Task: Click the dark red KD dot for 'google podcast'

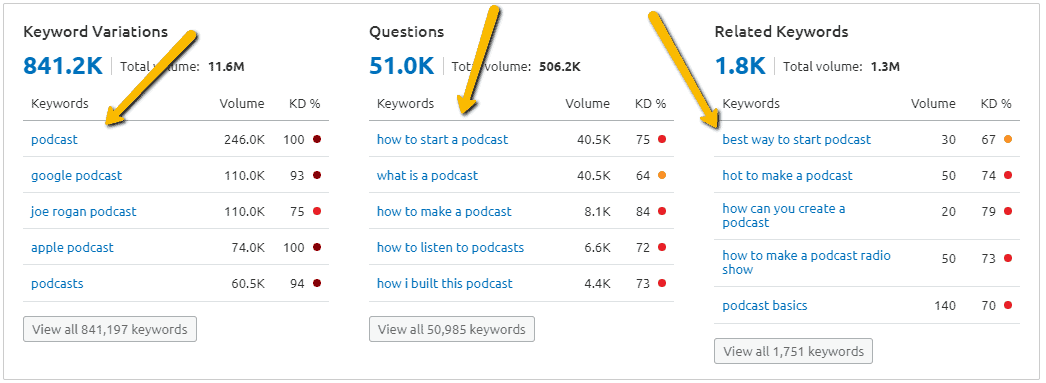Action: (317, 175)
